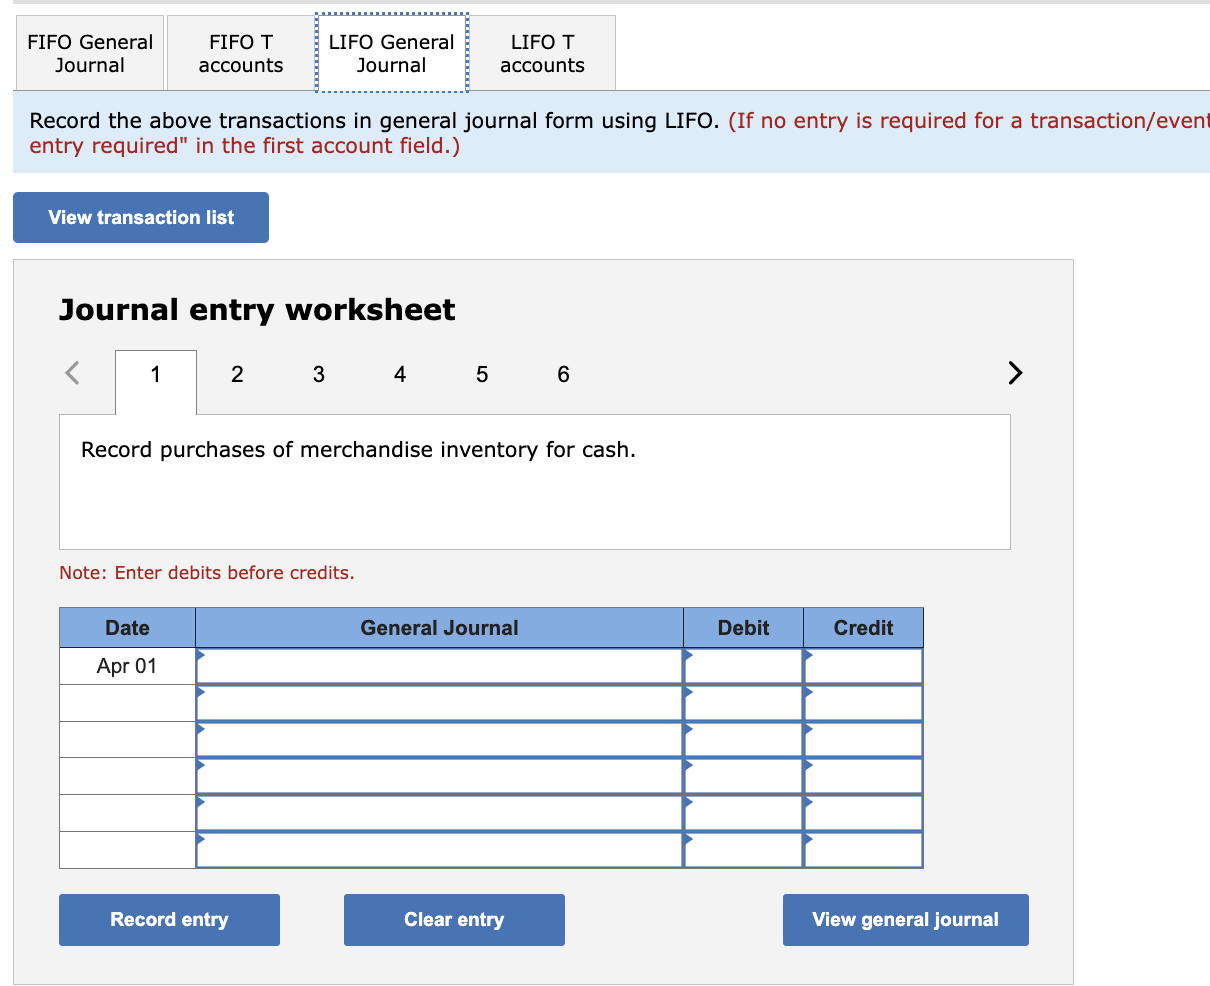Select transaction 5 in the worksheet
Screen dimensions: 1210x986
[481, 374]
